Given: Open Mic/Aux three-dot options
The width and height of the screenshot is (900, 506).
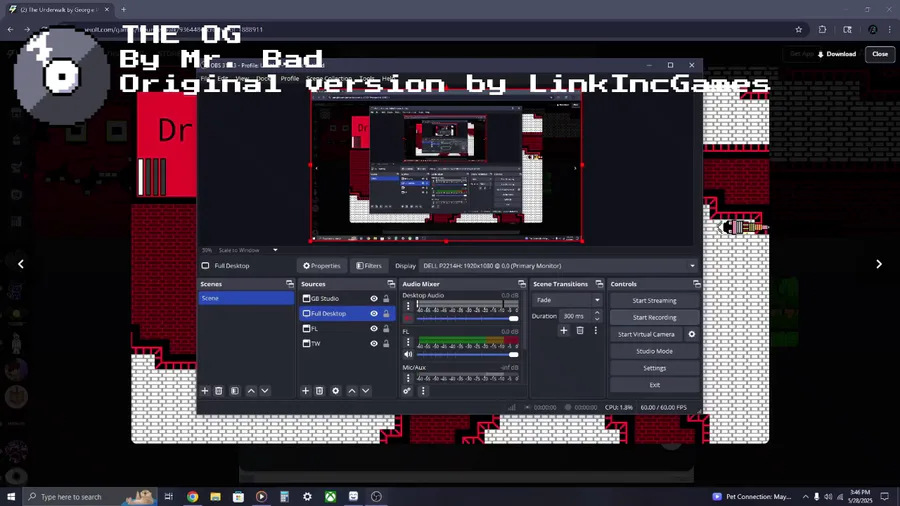Looking at the screenshot, I should [408, 378].
